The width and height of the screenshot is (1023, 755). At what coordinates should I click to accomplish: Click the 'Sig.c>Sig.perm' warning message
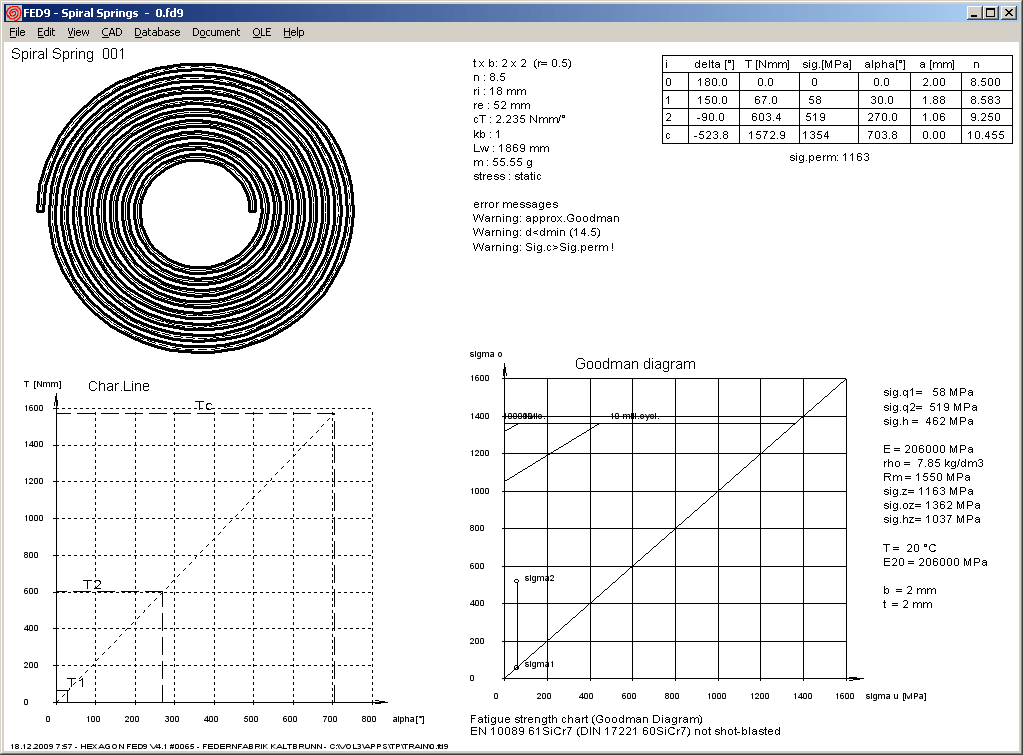pyautogui.click(x=543, y=246)
